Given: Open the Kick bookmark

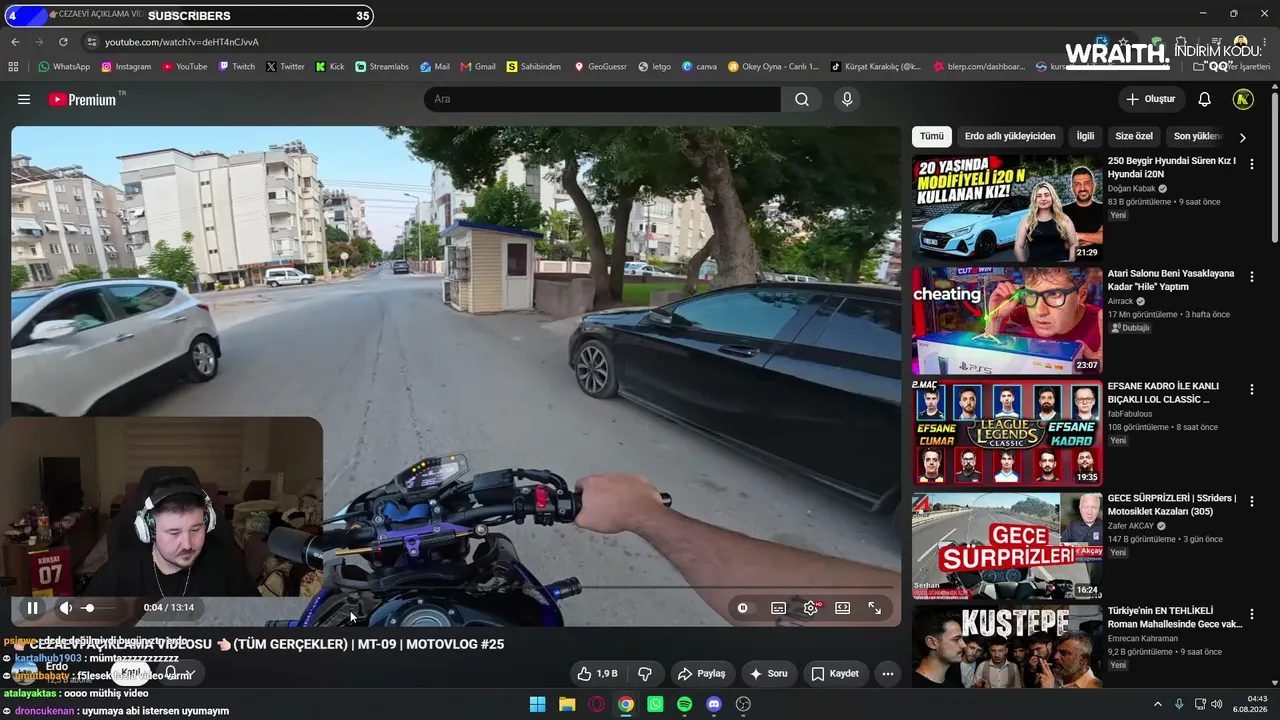Looking at the screenshot, I should click(x=330, y=67).
